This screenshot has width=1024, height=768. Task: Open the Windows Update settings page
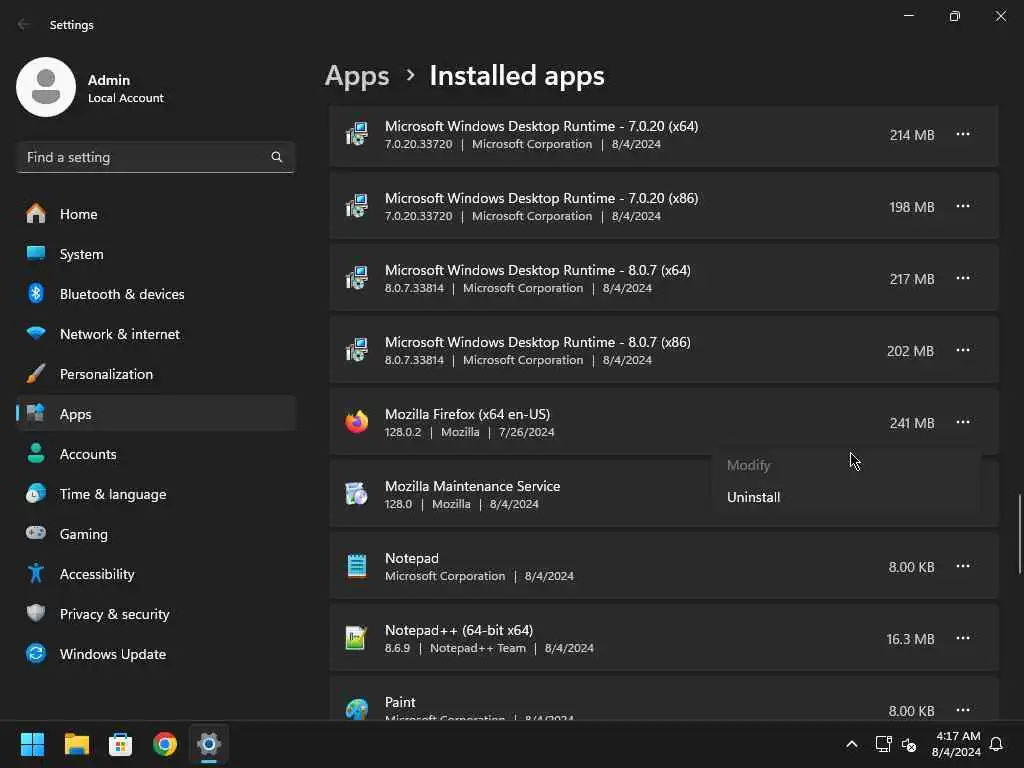(112, 654)
